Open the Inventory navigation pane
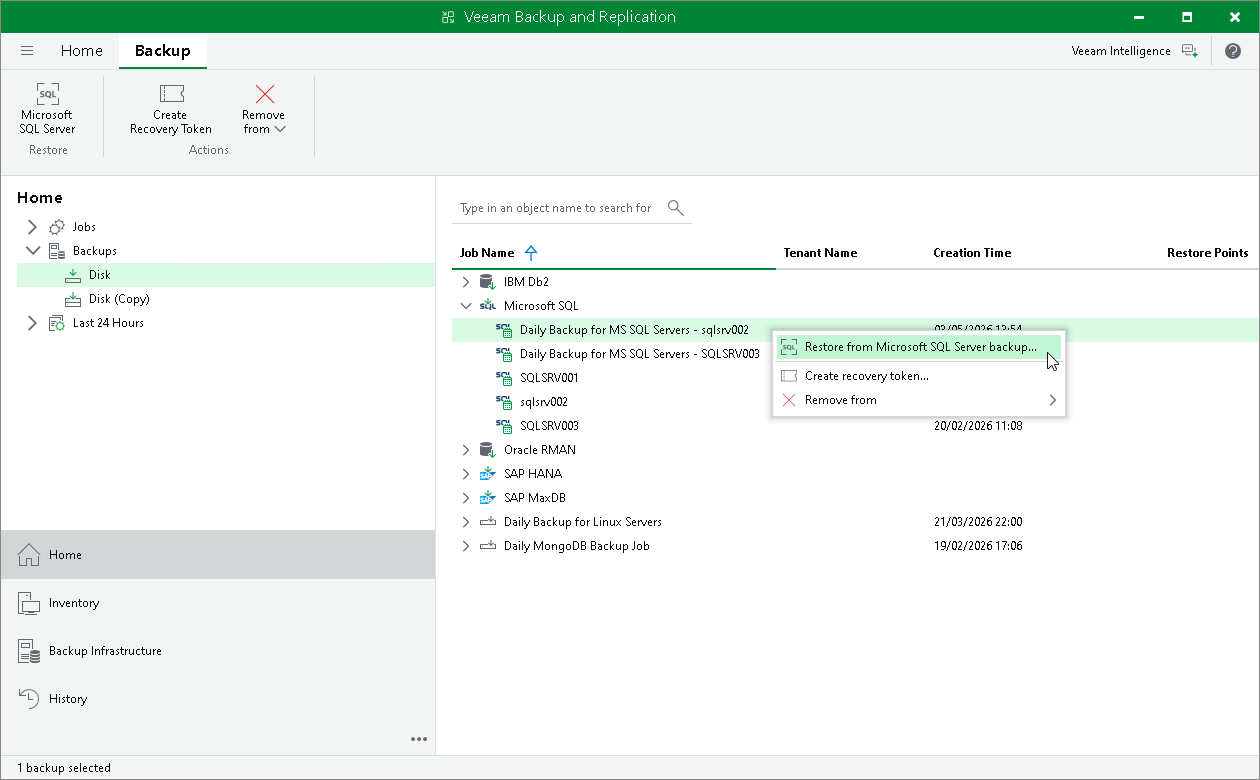 [x=218, y=603]
